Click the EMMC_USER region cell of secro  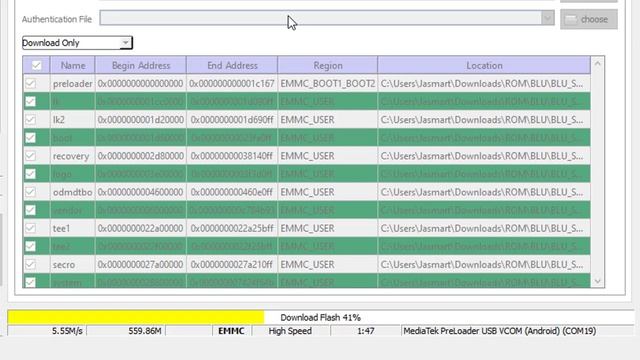328,264
